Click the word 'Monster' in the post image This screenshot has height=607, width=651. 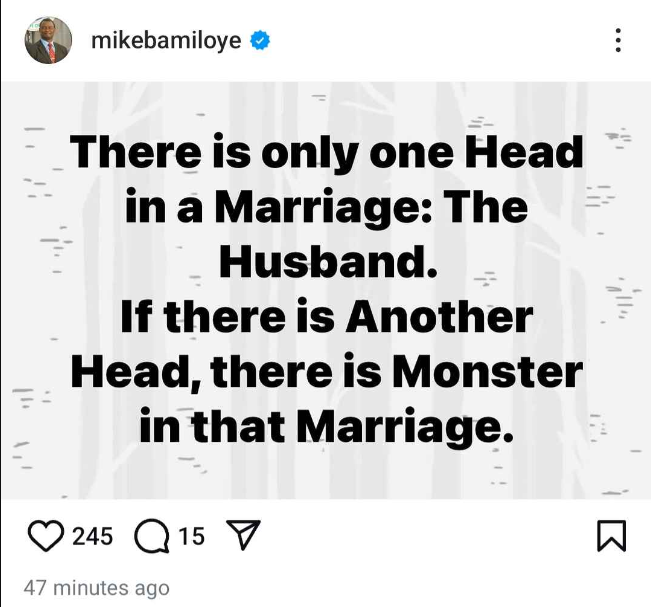pyautogui.click(x=487, y=372)
